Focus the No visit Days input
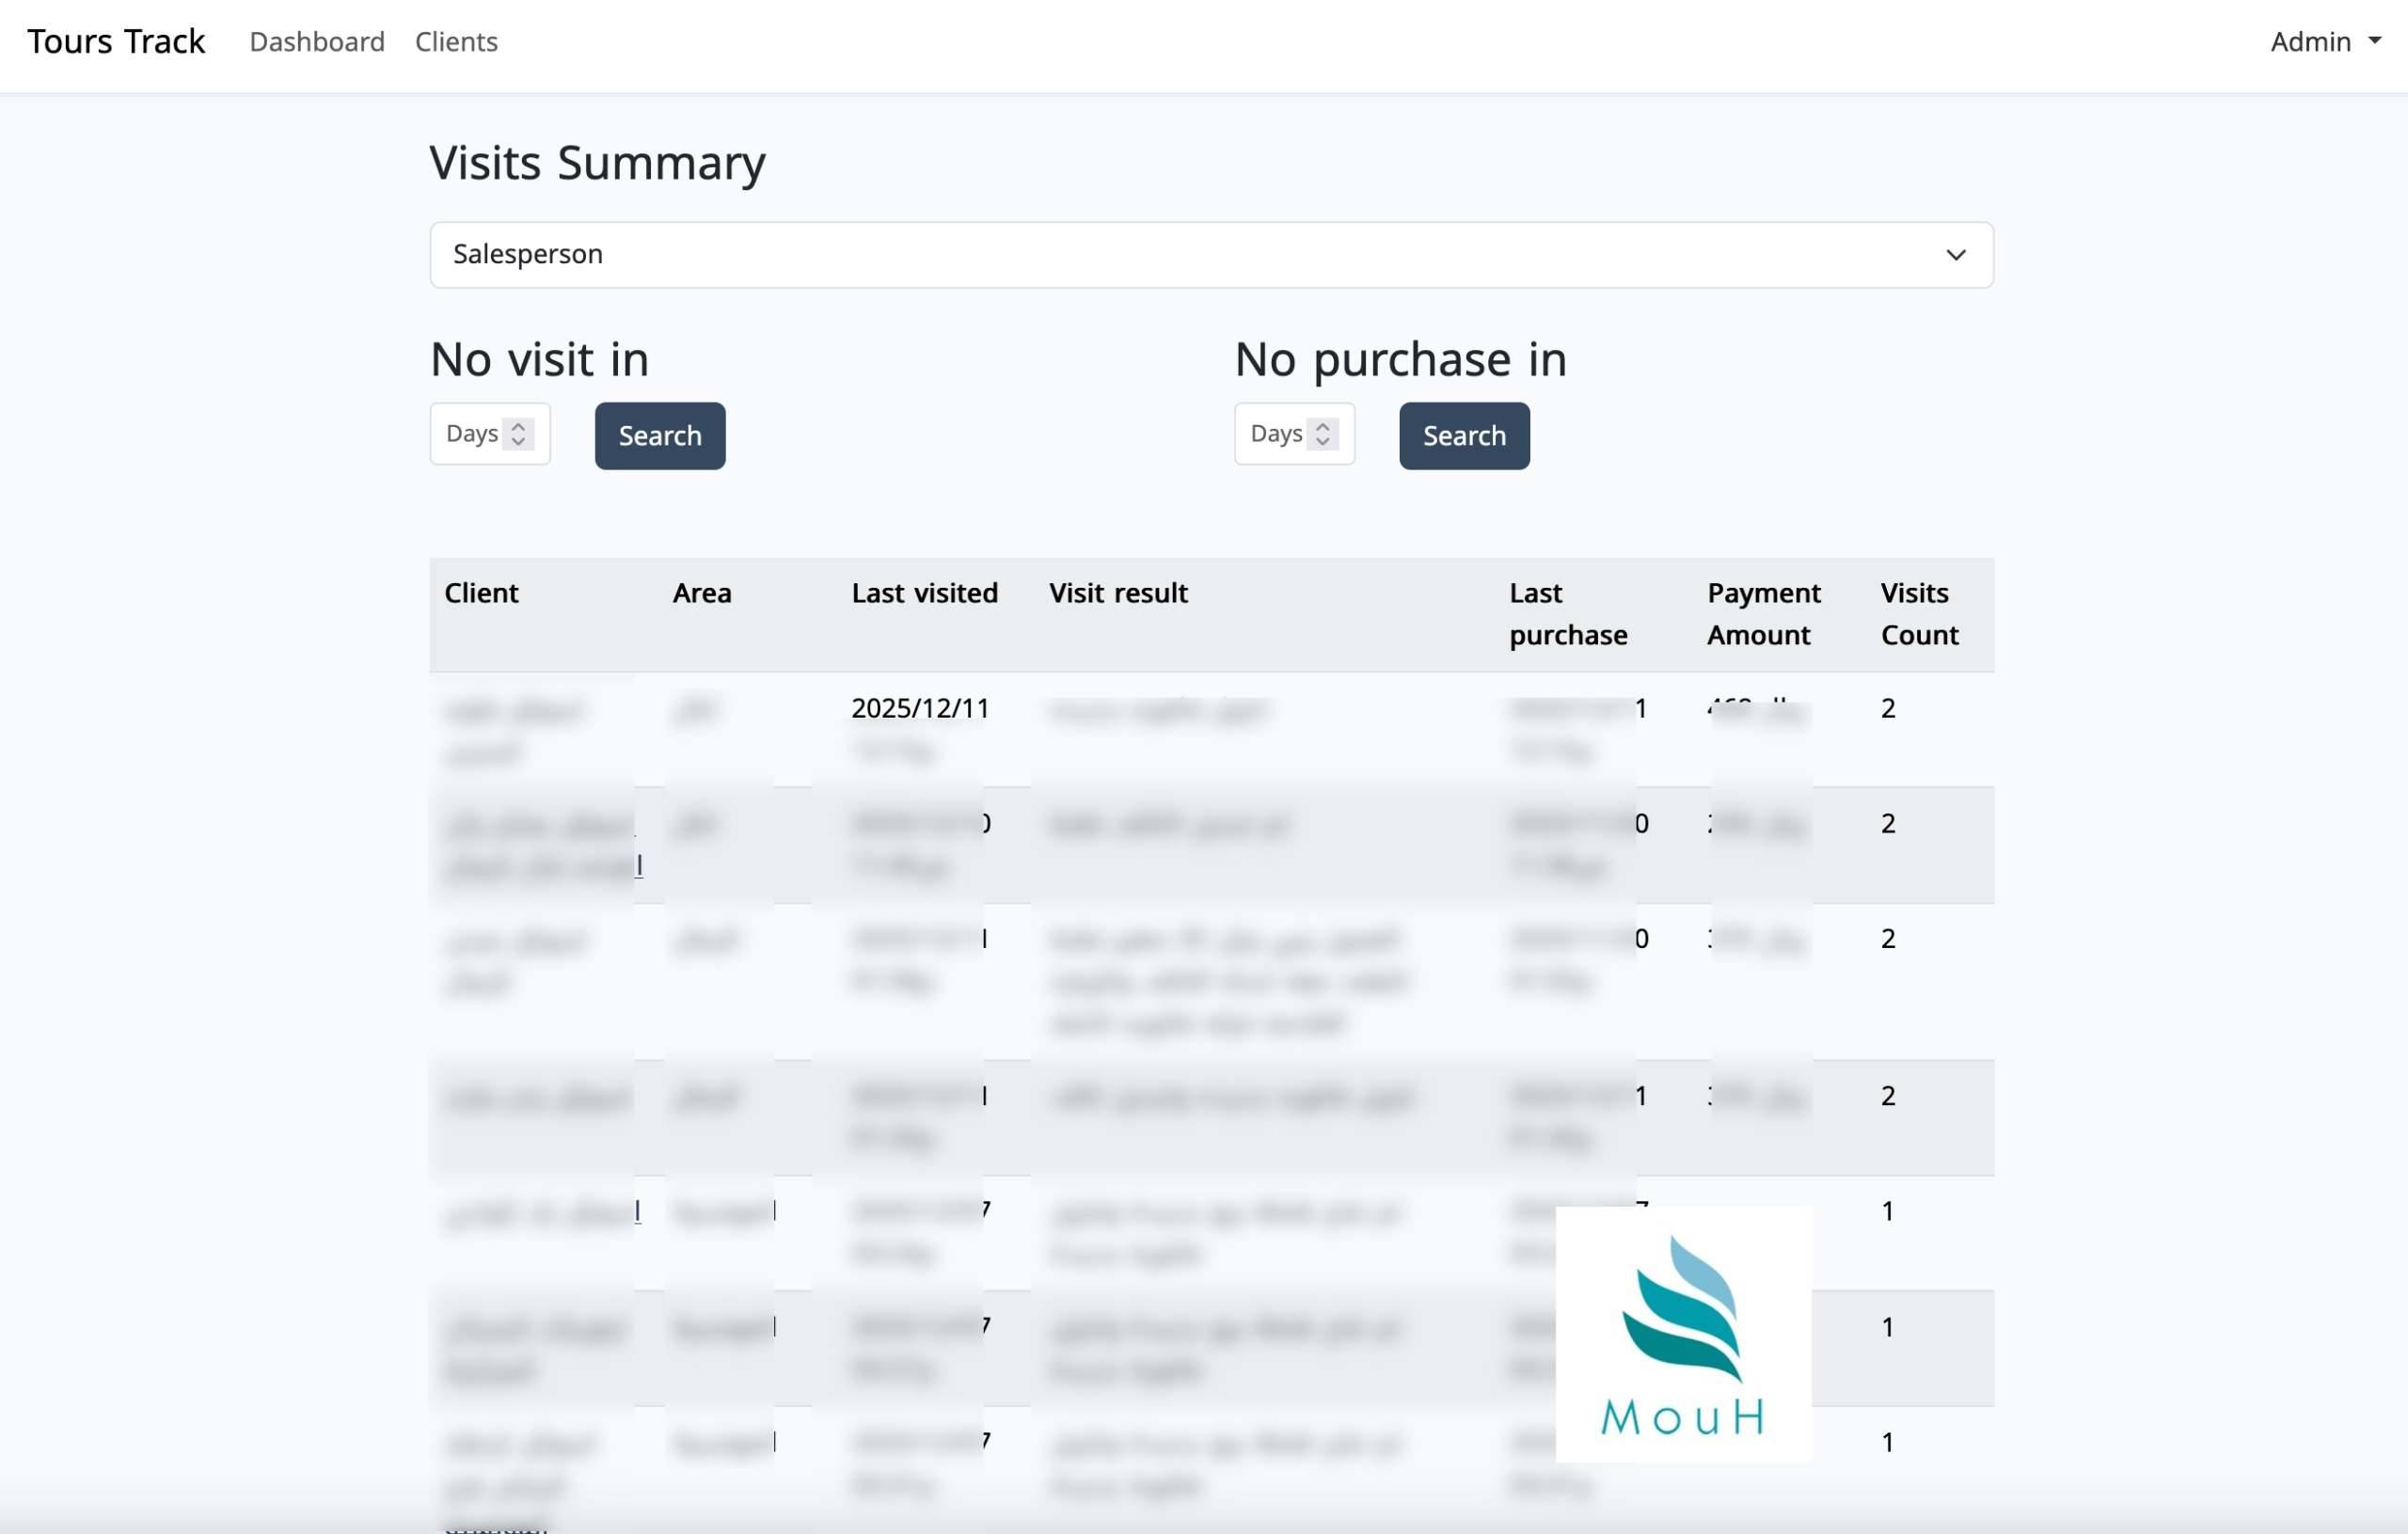This screenshot has height=1534, width=2408. [x=471, y=434]
